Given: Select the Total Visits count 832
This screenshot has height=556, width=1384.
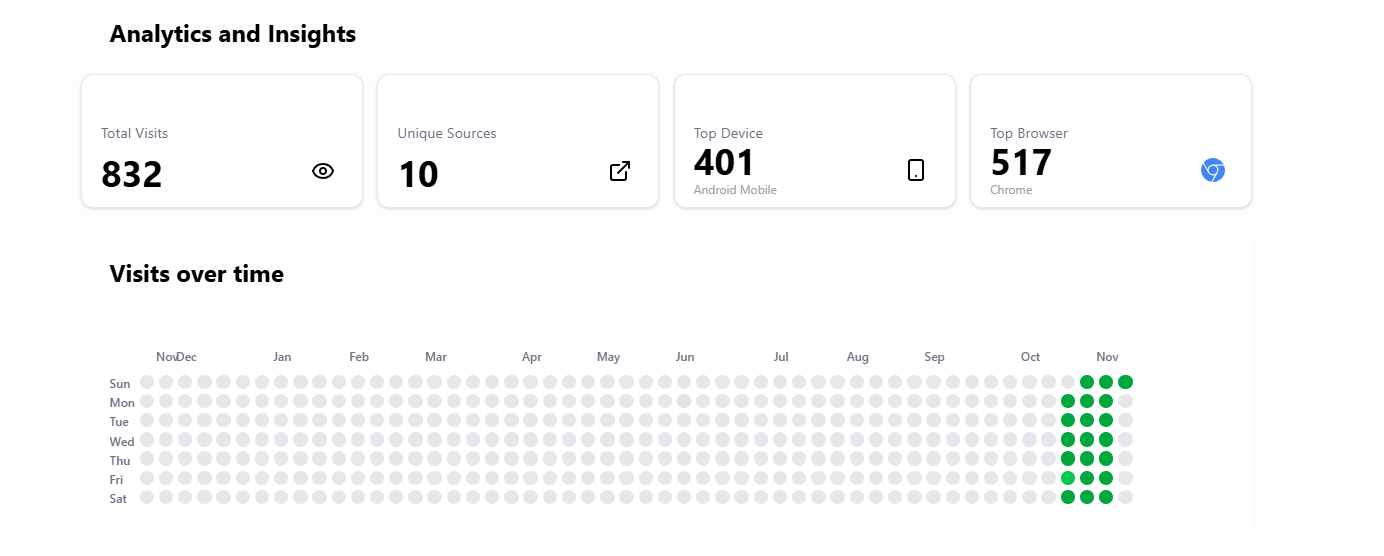Looking at the screenshot, I should (x=132, y=175).
